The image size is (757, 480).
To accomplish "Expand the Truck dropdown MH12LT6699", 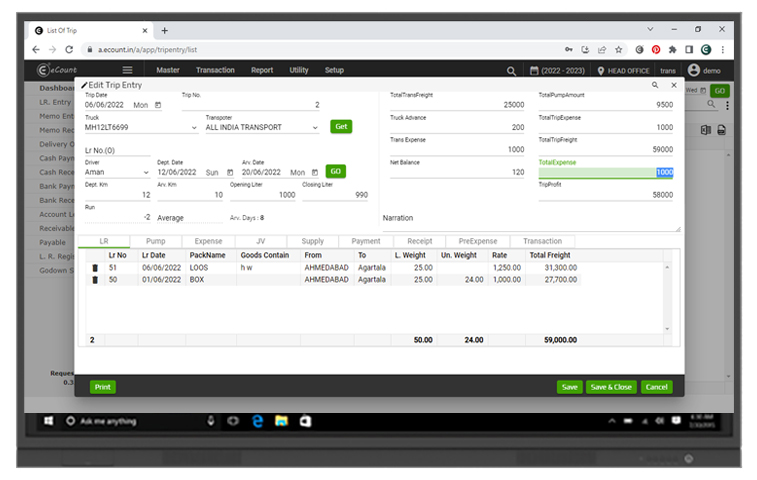I will click(194, 128).
